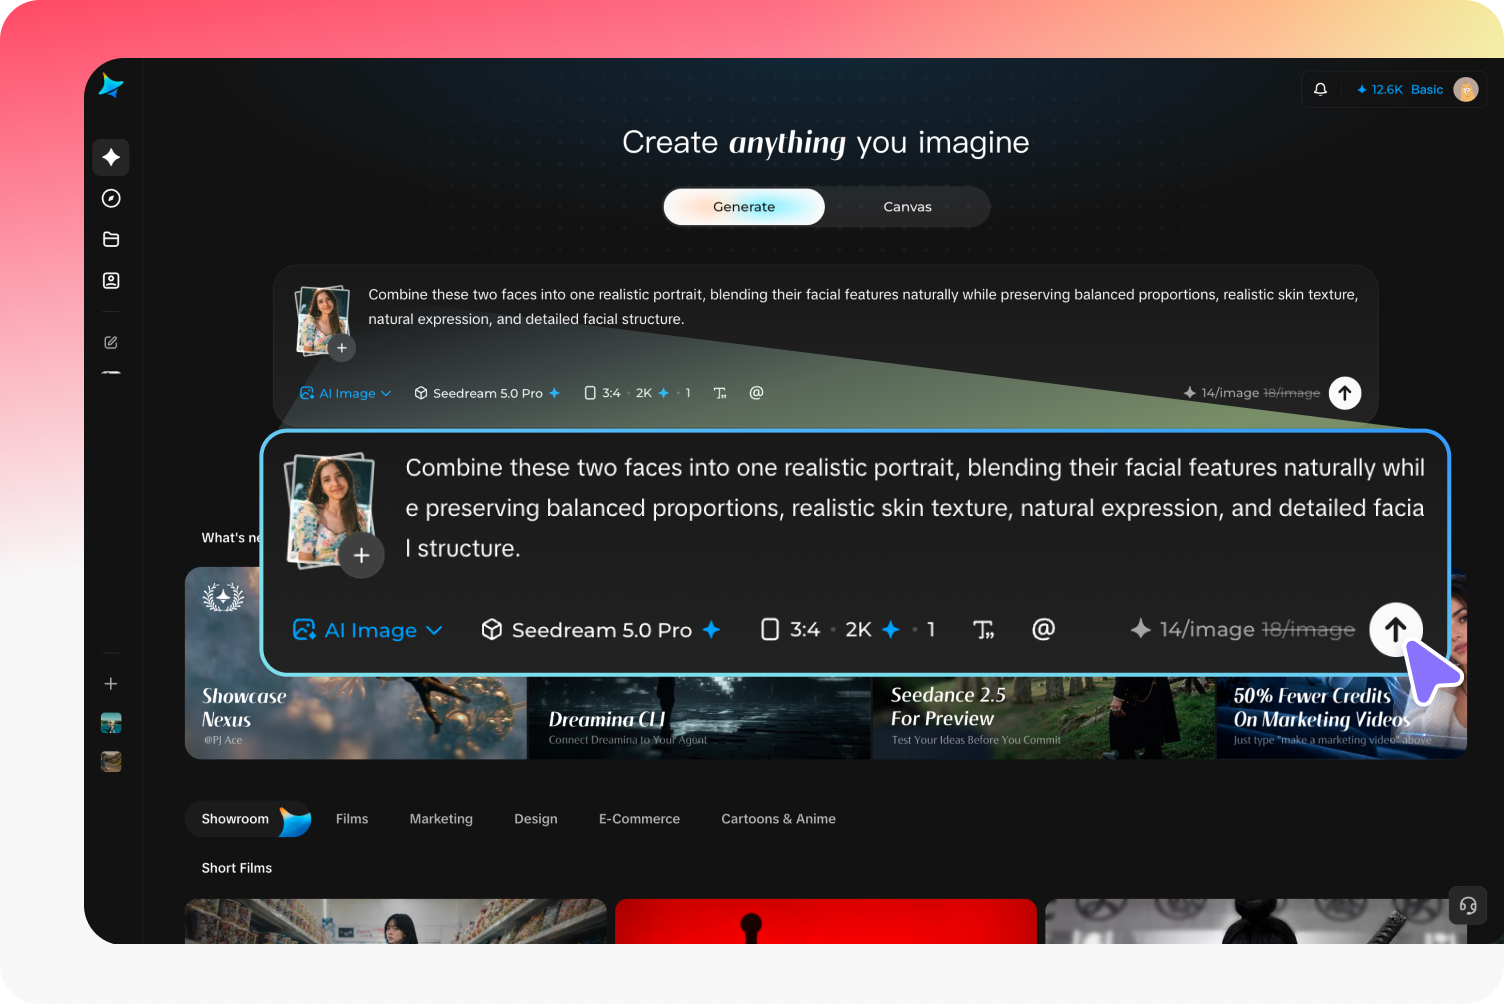Open the red-background short film thumbnail

826,921
